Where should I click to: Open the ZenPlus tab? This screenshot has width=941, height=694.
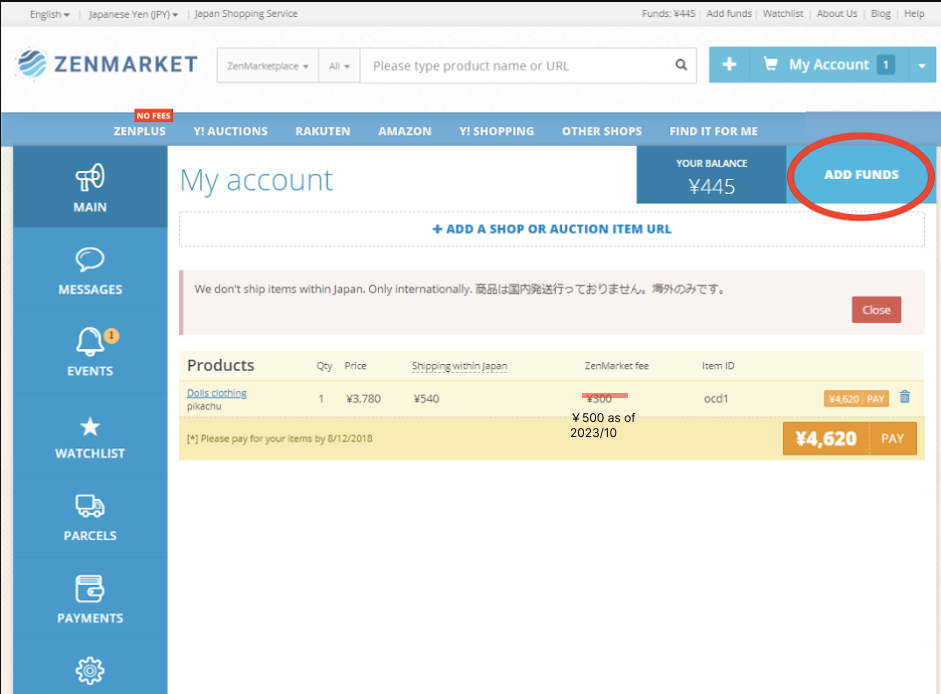click(x=139, y=131)
